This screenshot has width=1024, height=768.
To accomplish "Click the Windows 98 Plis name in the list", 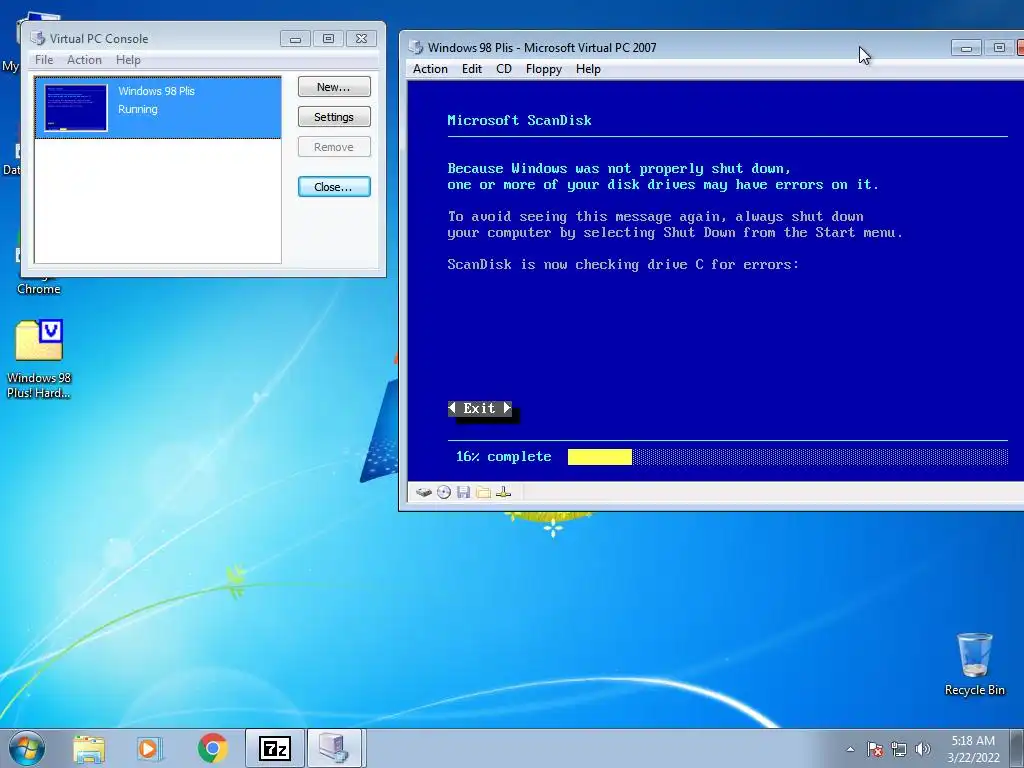I will click(157, 91).
